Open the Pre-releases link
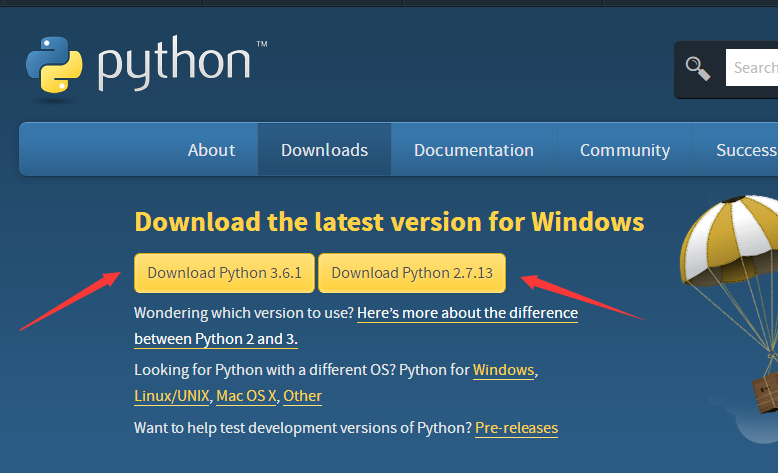 pyautogui.click(x=516, y=428)
